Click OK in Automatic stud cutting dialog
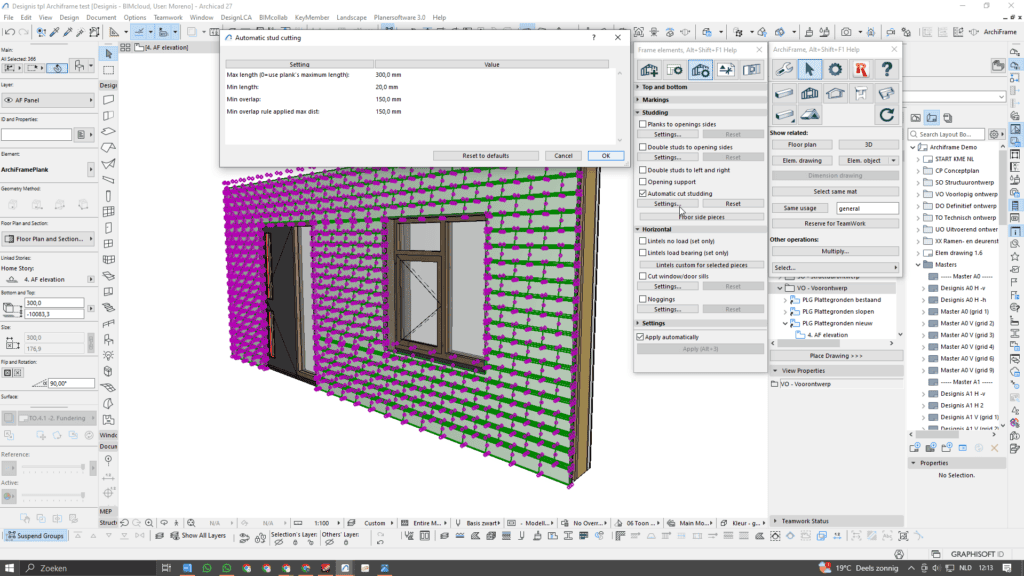The image size is (1024, 576). (x=606, y=156)
